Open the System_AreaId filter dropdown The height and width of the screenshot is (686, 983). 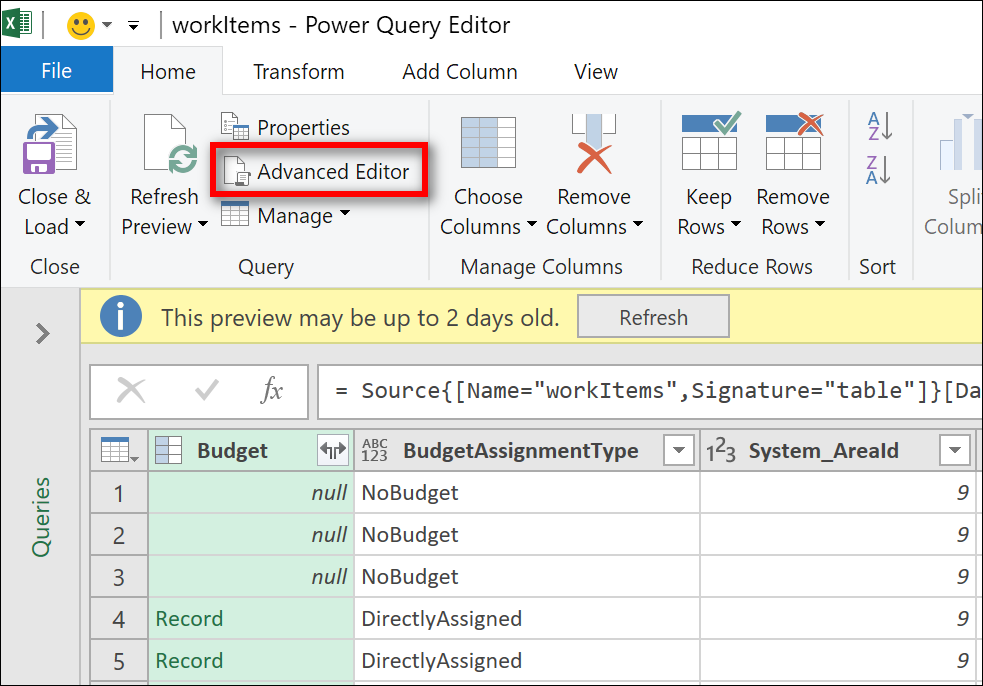click(x=955, y=450)
